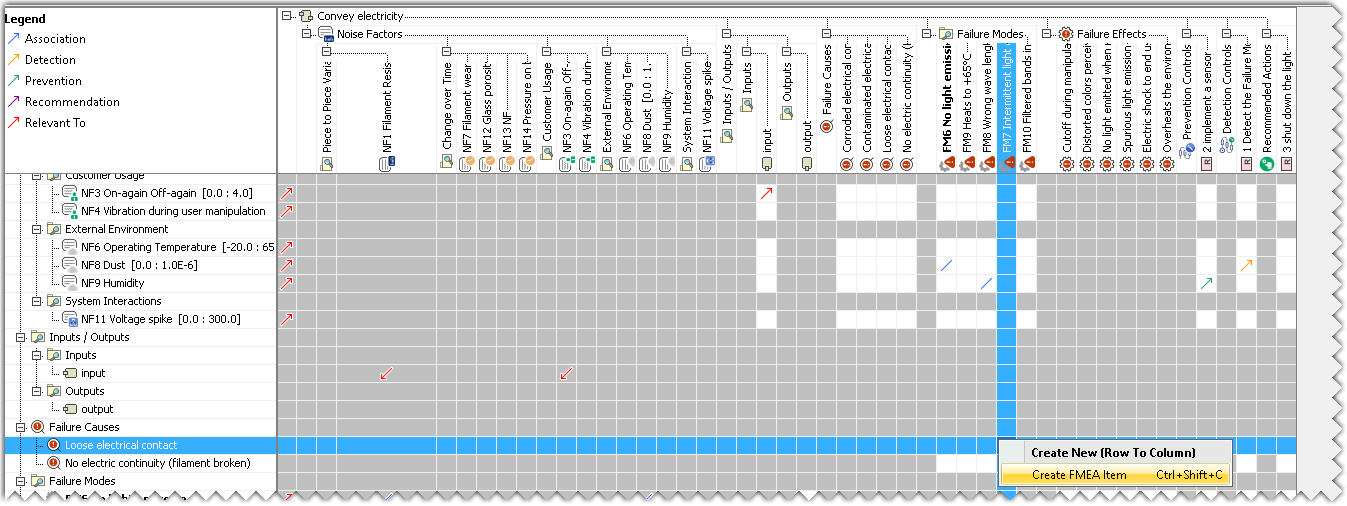
Task: Select the No electric continuity (filament broken) row
Action: click(x=140, y=463)
